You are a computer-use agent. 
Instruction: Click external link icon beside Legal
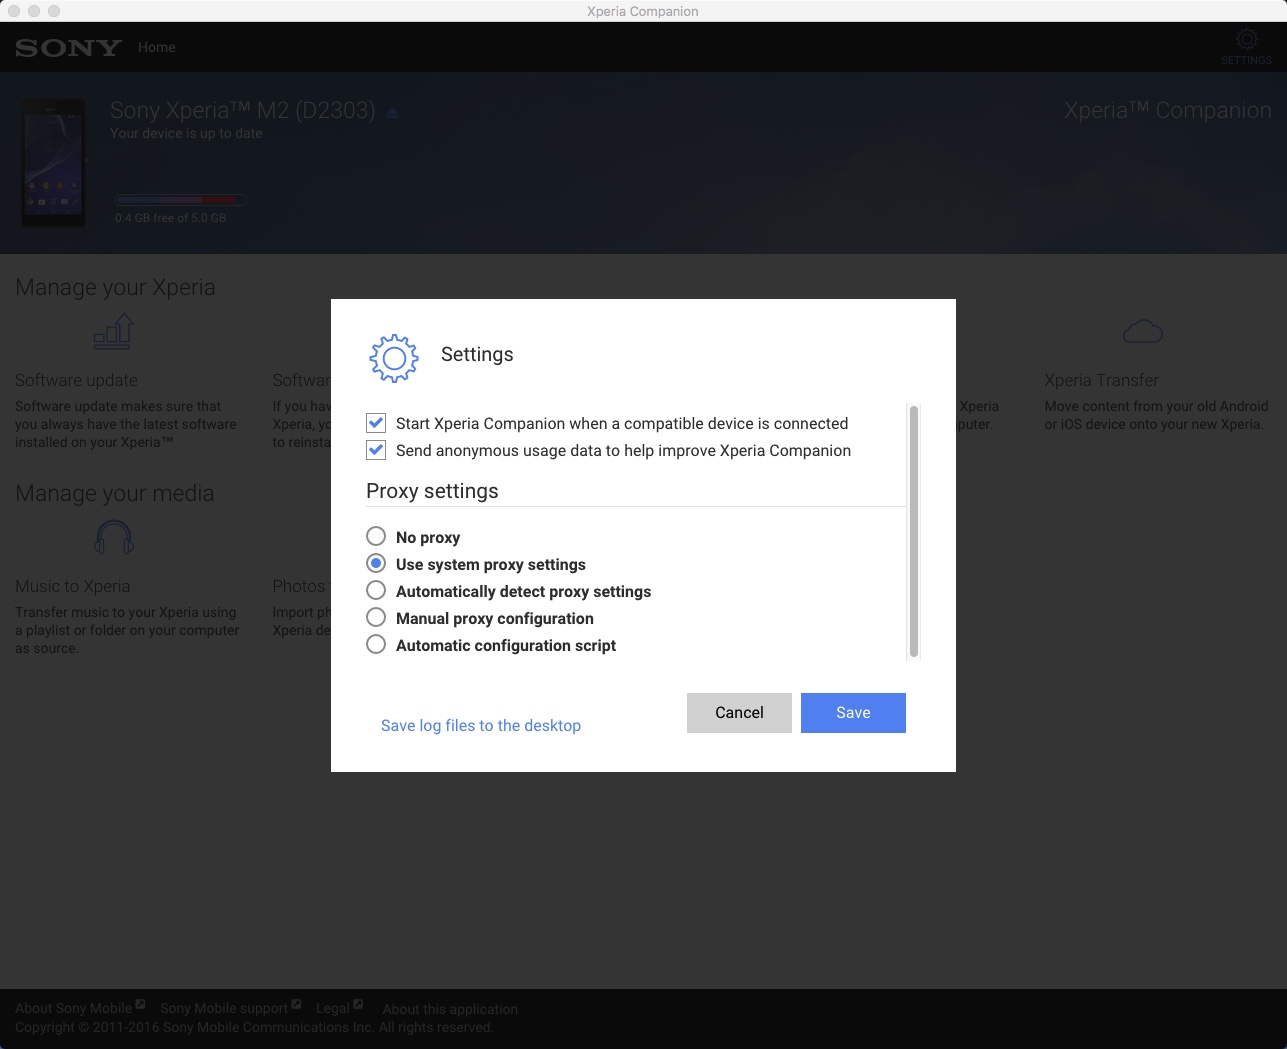358,1004
